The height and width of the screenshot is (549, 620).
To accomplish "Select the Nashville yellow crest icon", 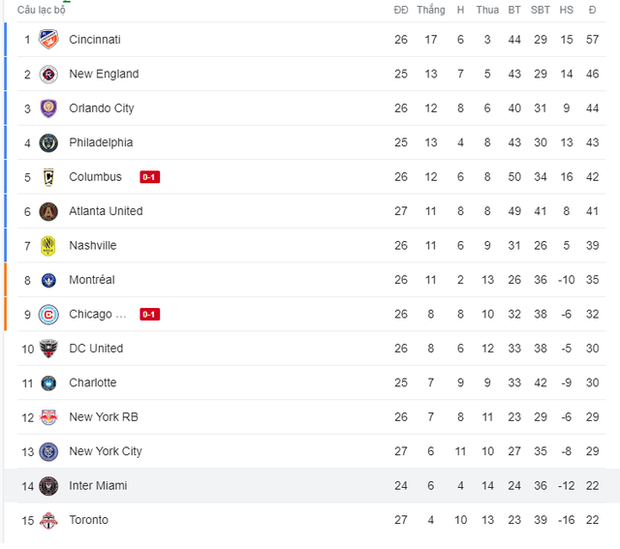I will coord(48,246).
